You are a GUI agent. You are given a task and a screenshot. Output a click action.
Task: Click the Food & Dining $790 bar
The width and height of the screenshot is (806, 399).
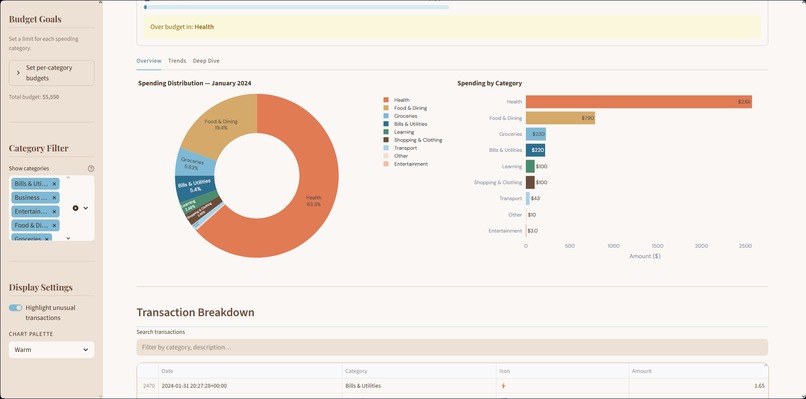click(560, 118)
